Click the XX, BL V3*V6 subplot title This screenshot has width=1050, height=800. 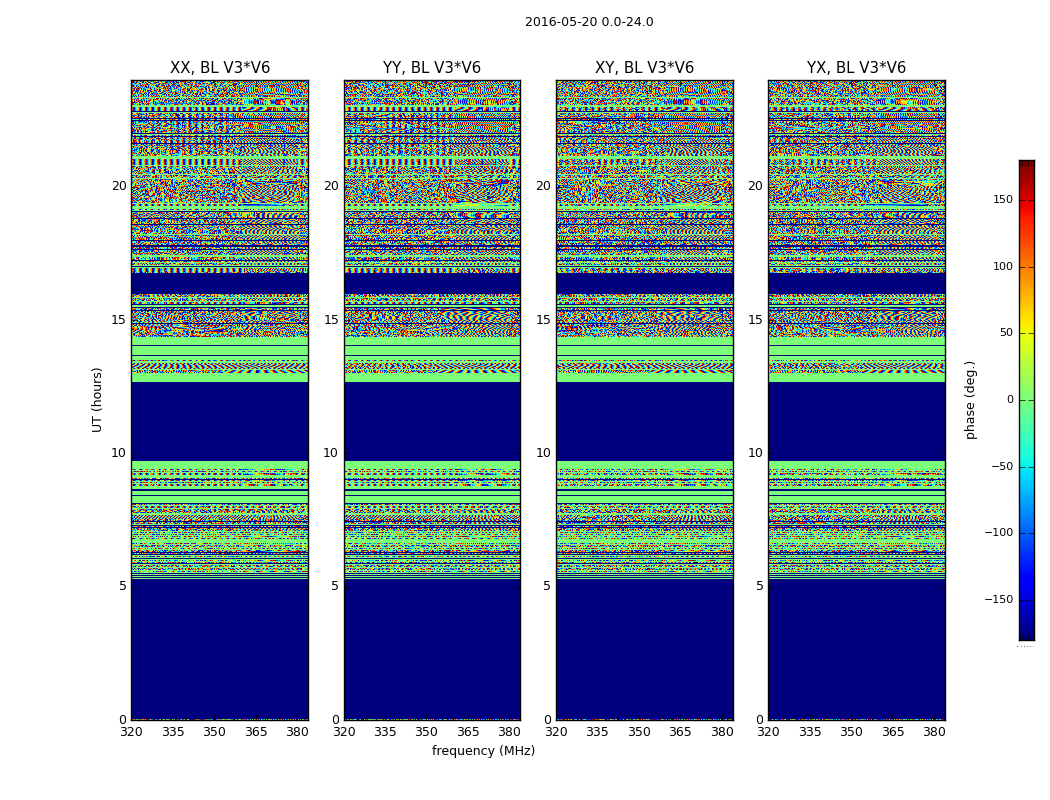coord(220,68)
